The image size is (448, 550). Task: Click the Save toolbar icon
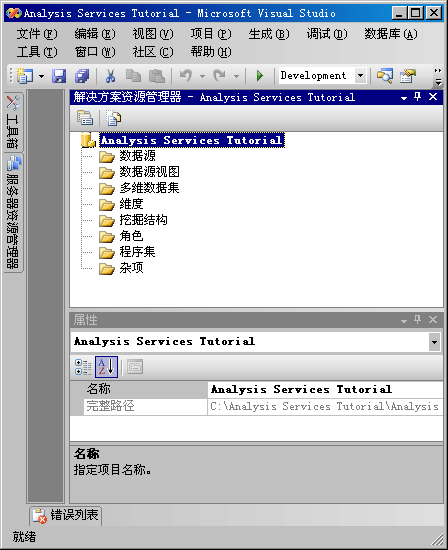pos(59,76)
